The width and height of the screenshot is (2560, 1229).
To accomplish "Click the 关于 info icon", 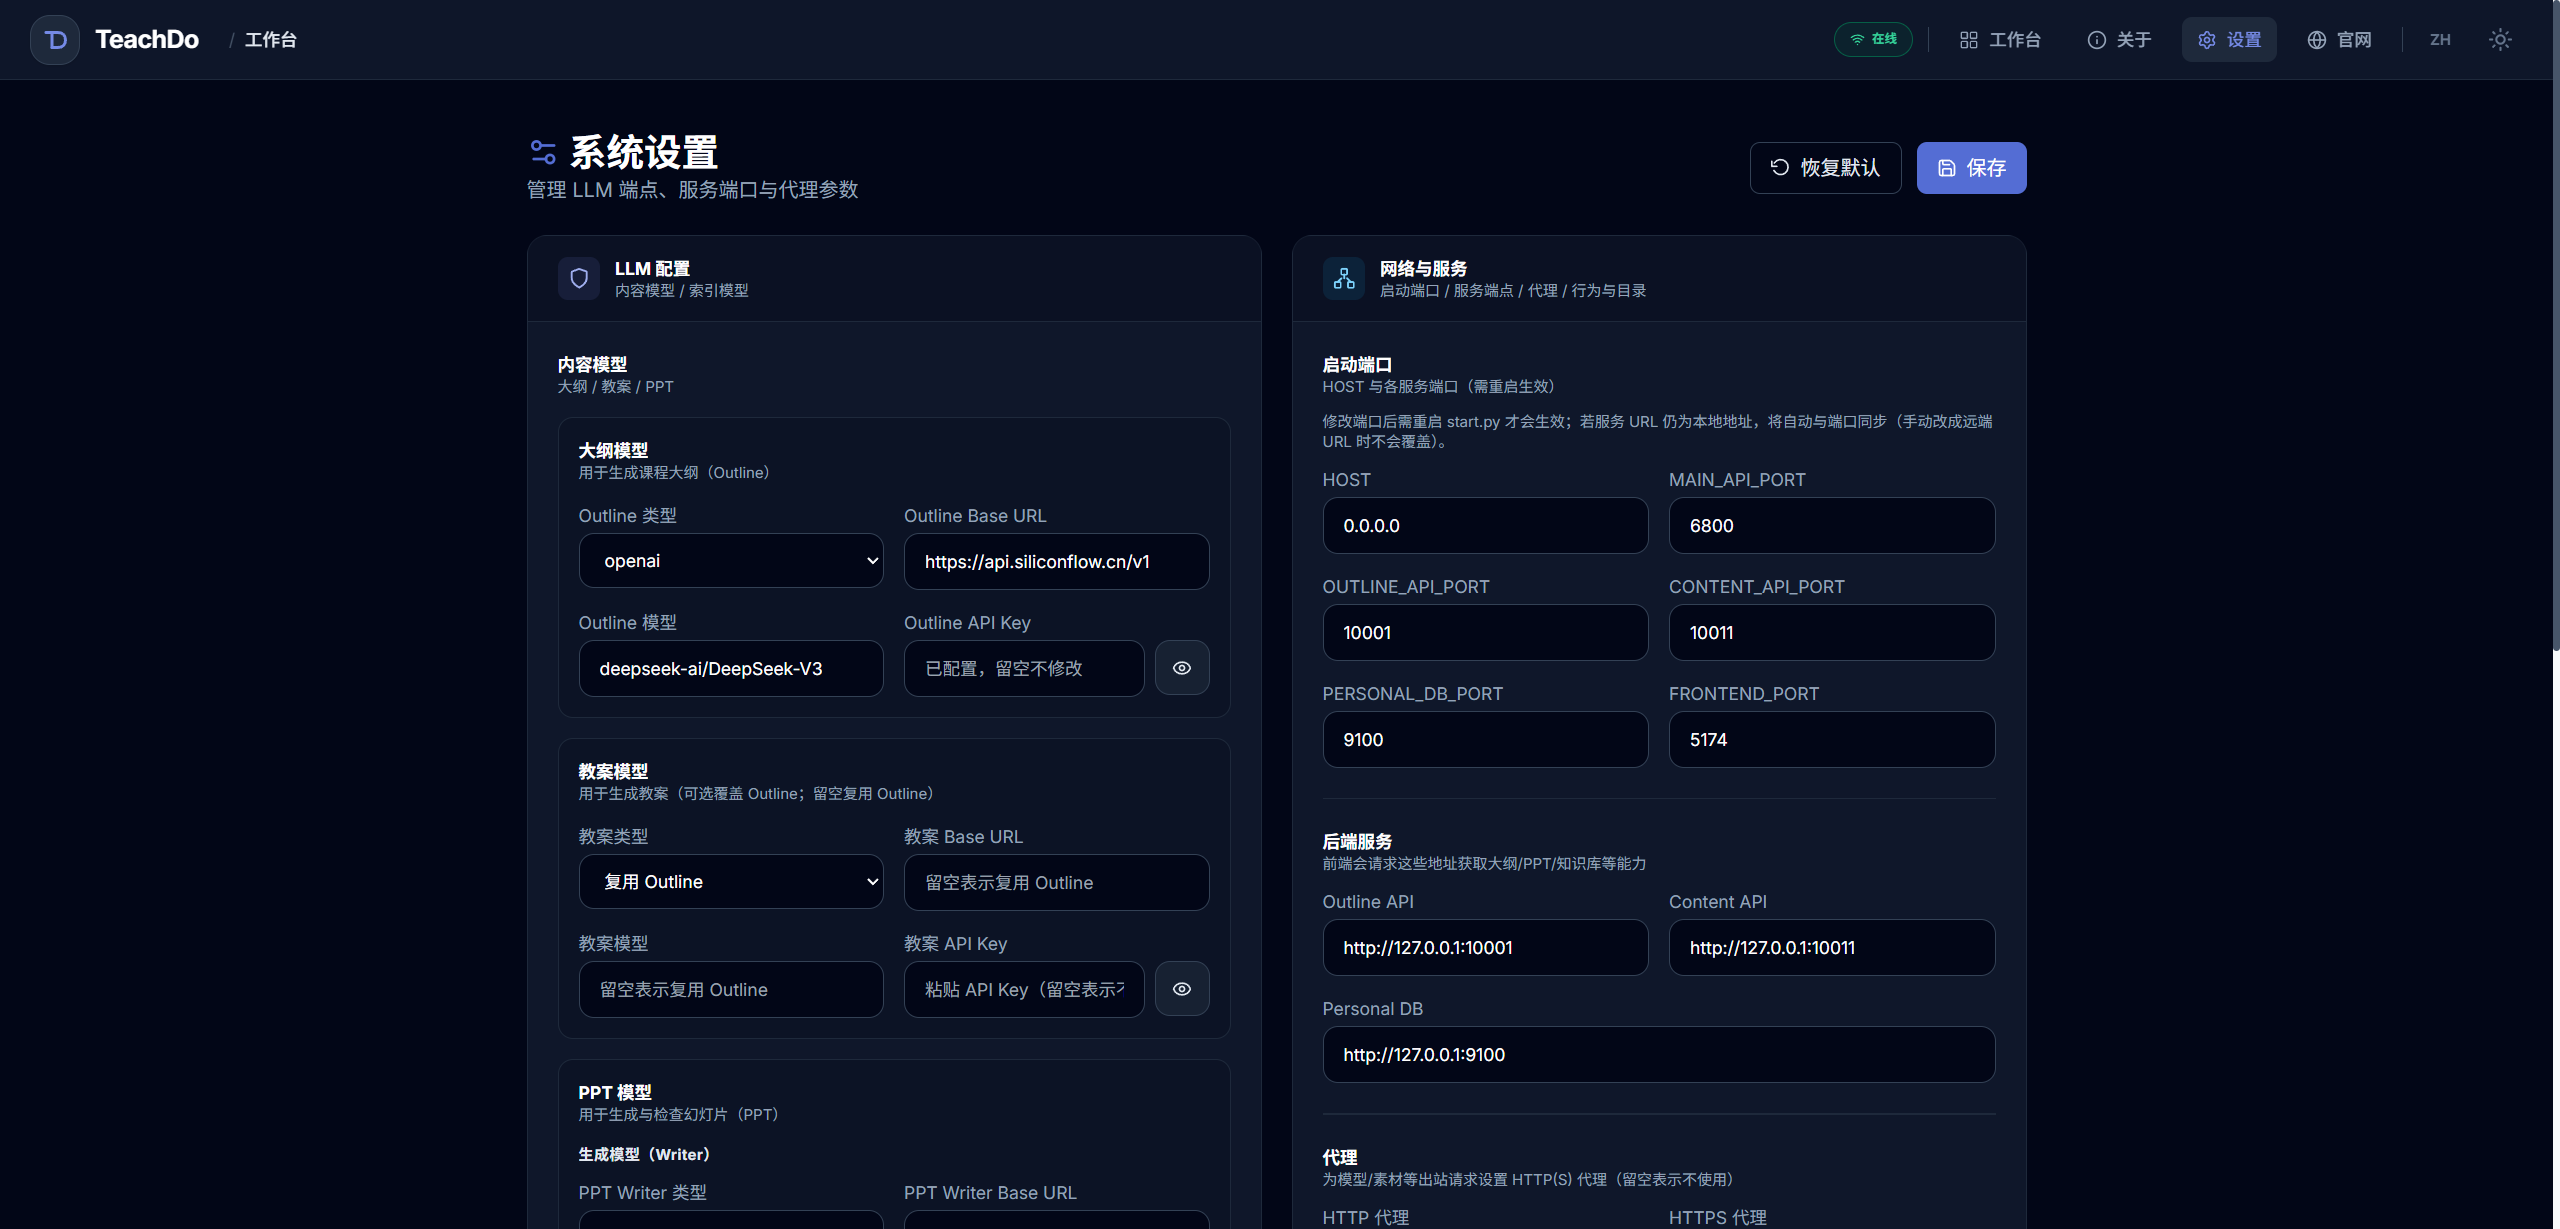I will (2096, 39).
